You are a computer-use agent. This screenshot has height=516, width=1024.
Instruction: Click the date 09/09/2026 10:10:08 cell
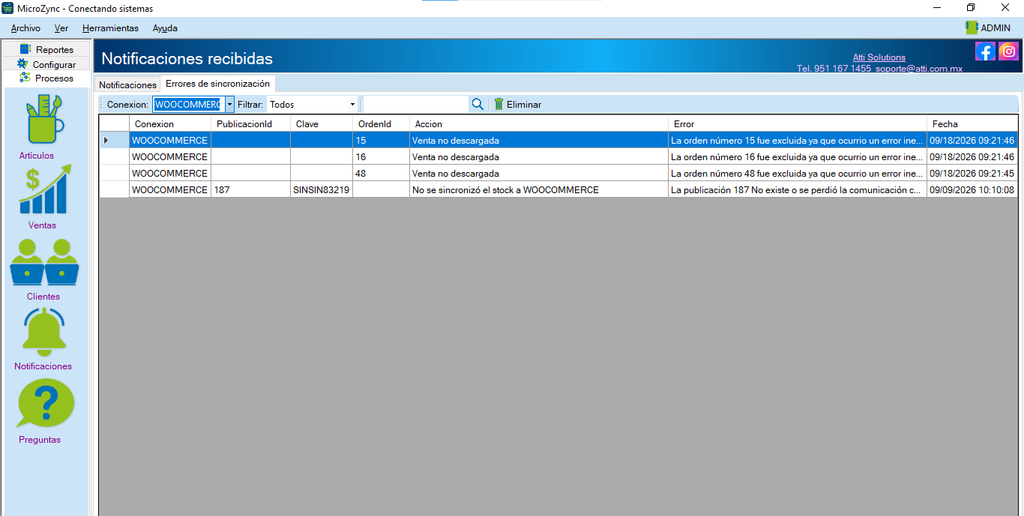(x=972, y=189)
